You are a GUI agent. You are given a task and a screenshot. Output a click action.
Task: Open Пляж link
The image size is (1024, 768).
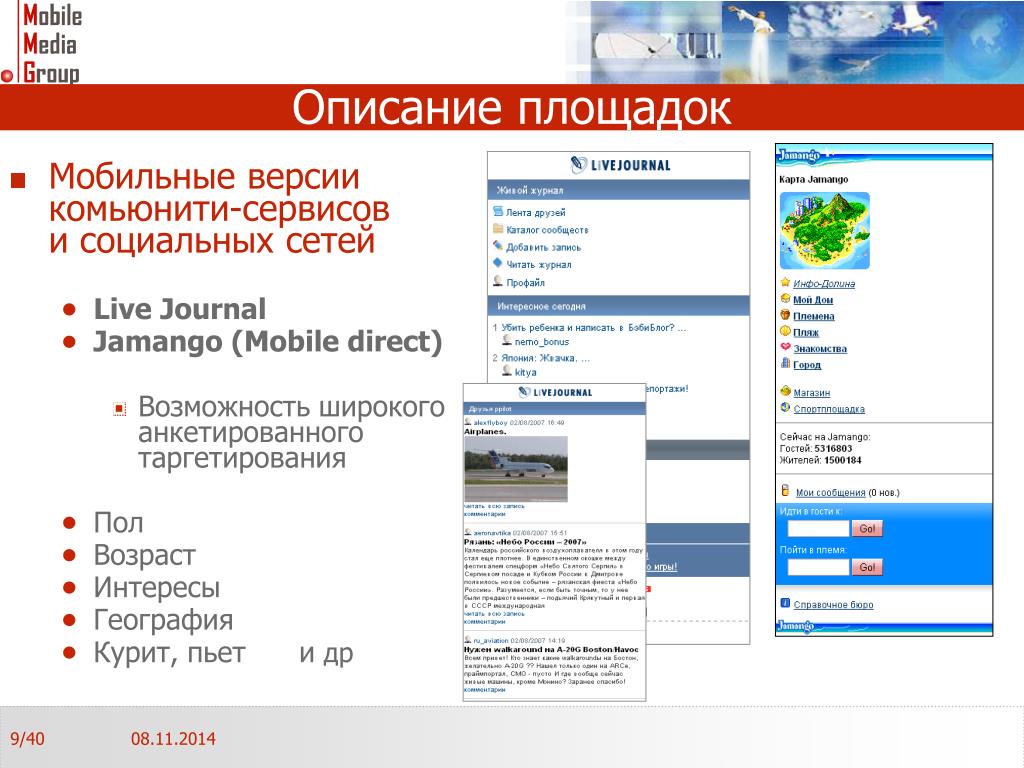pos(806,332)
